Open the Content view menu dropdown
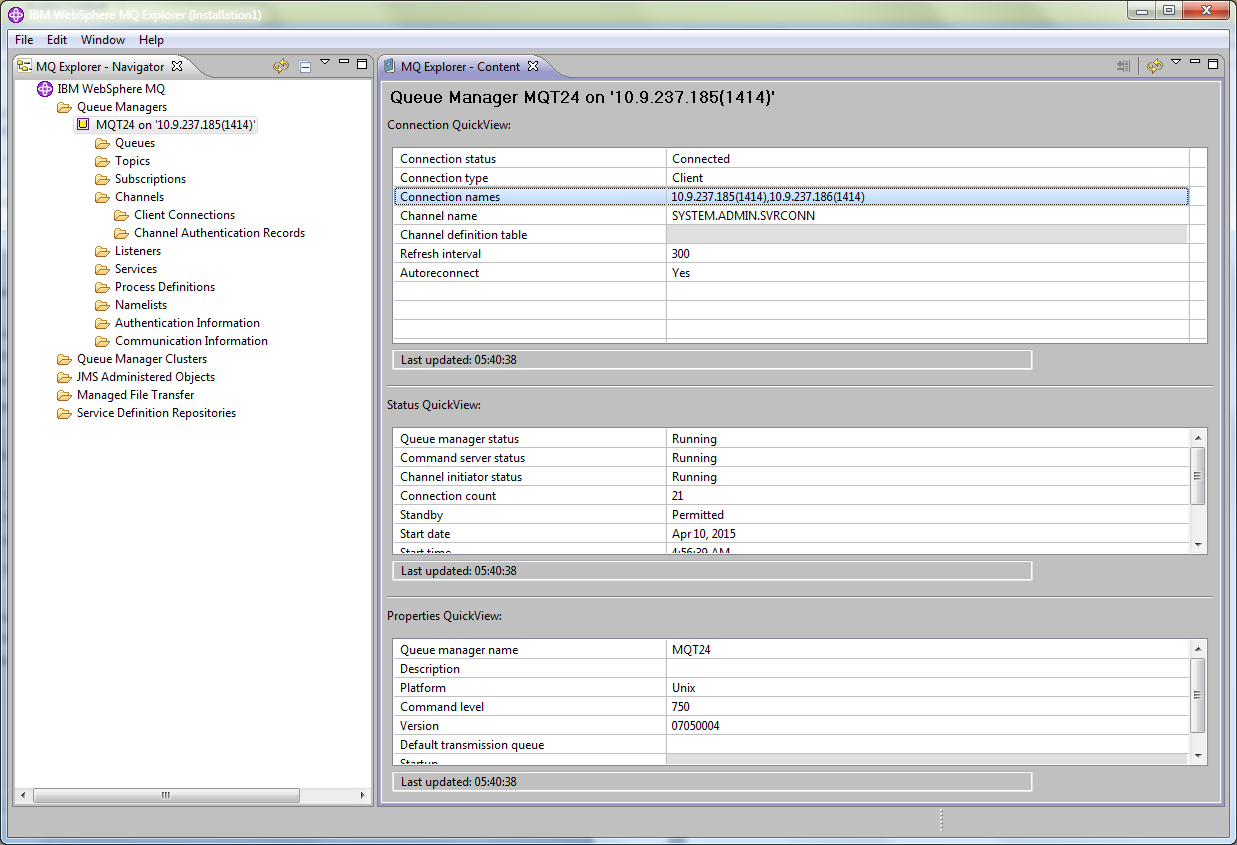The height and width of the screenshot is (845, 1237). point(1176,63)
